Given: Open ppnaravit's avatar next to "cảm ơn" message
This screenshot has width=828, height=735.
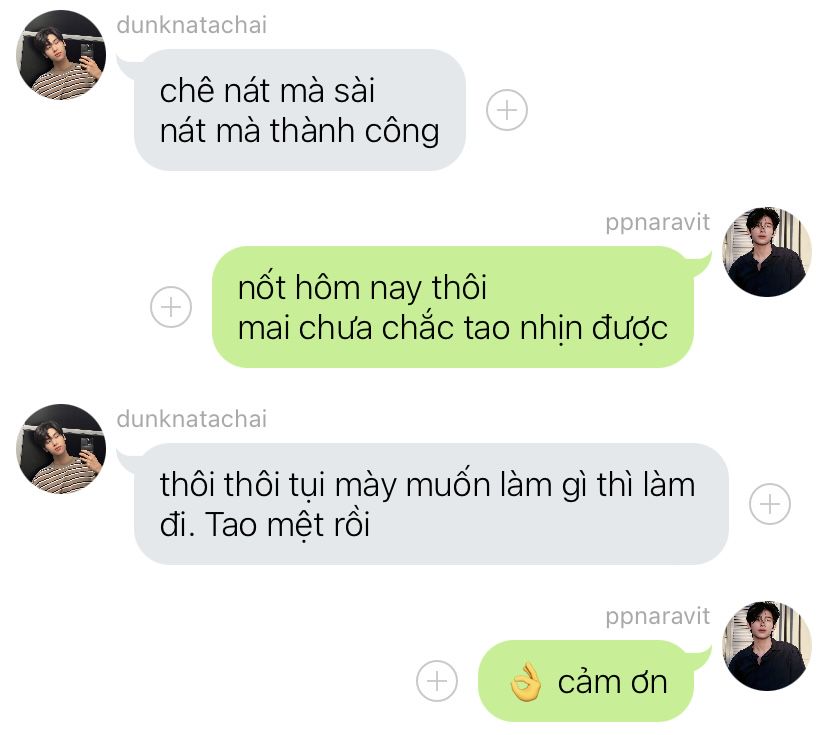Looking at the screenshot, I should click(x=767, y=646).
